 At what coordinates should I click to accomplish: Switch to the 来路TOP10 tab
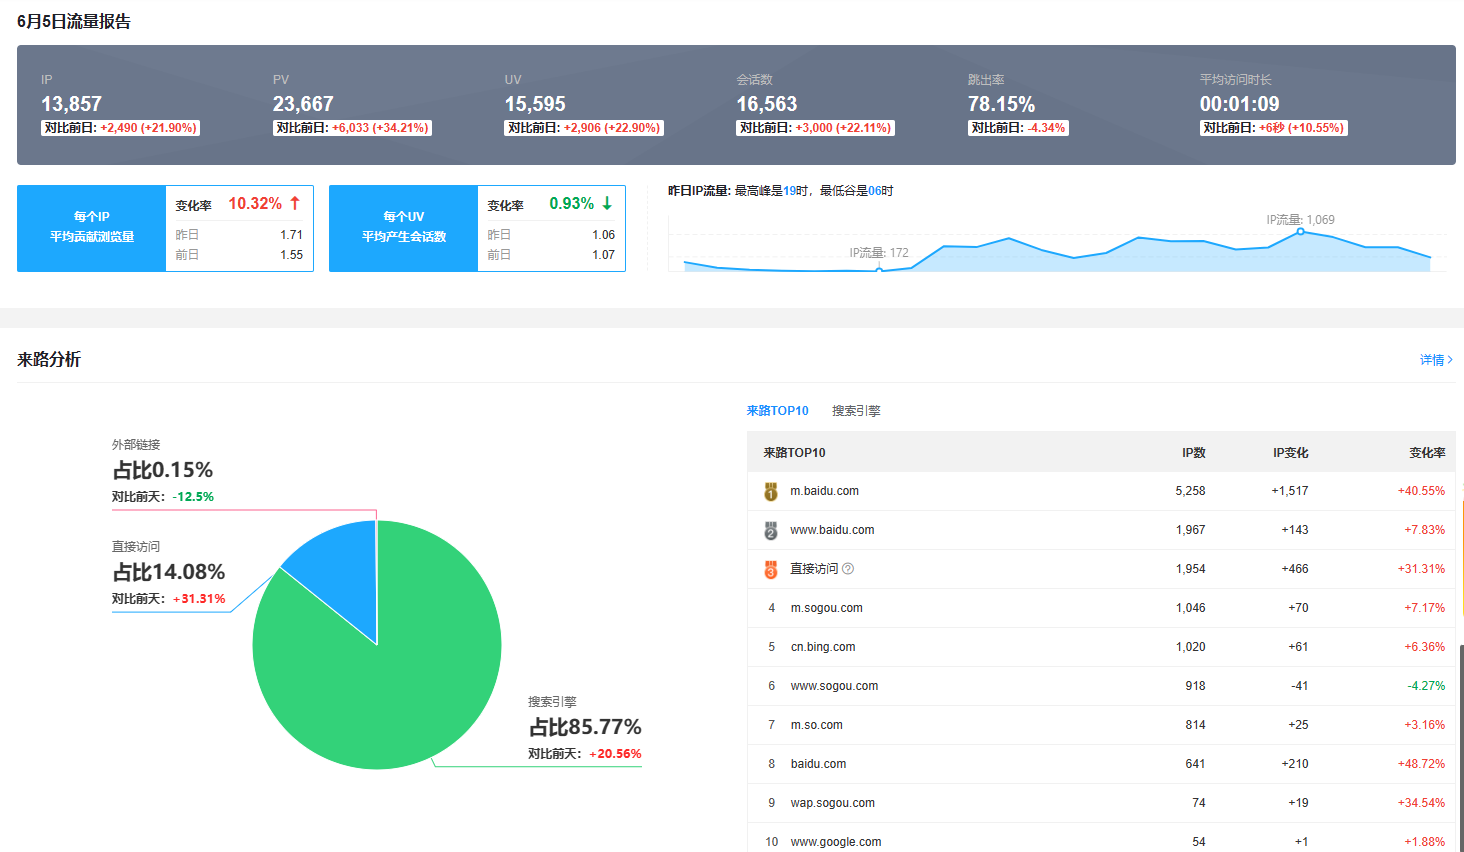(x=777, y=411)
